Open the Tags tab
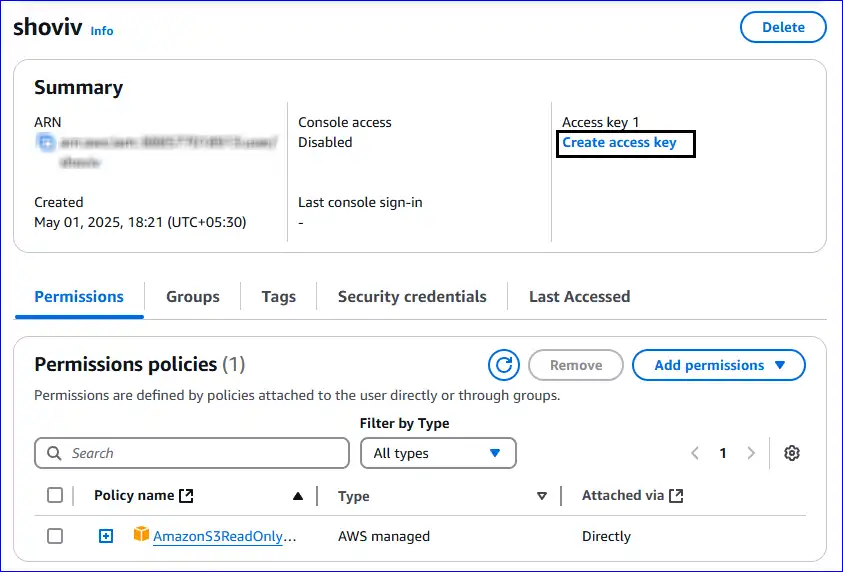The height and width of the screenshot is (572, 843). tap(278, 297)
